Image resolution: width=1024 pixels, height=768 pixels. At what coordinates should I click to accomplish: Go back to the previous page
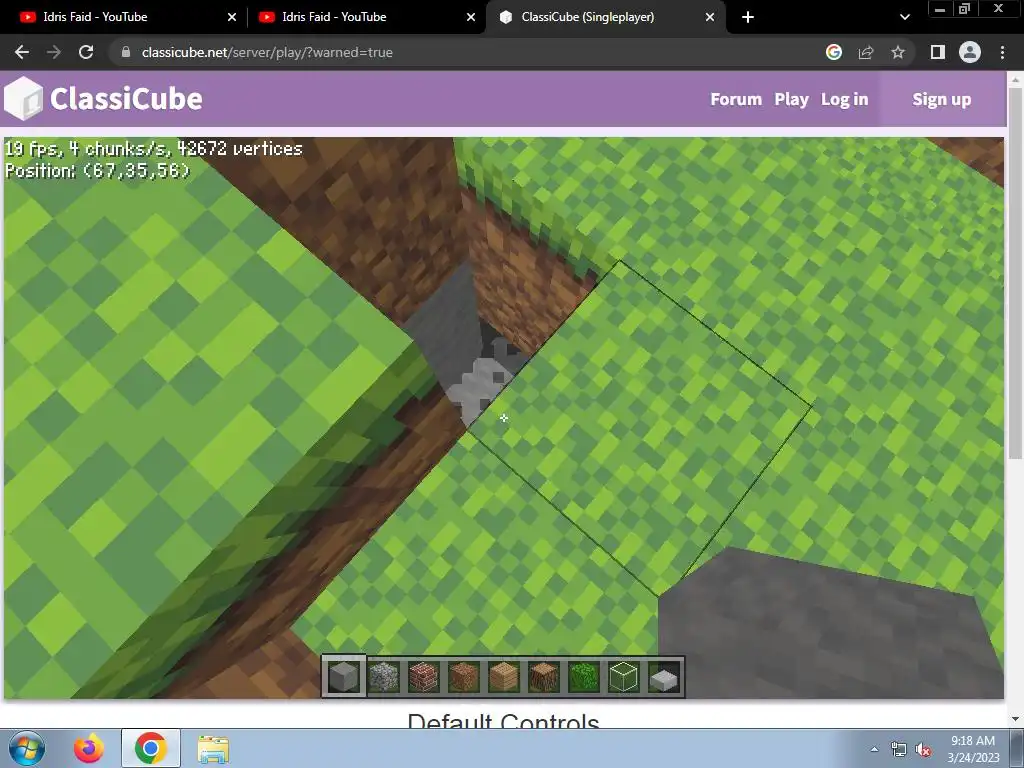point(22,52)
